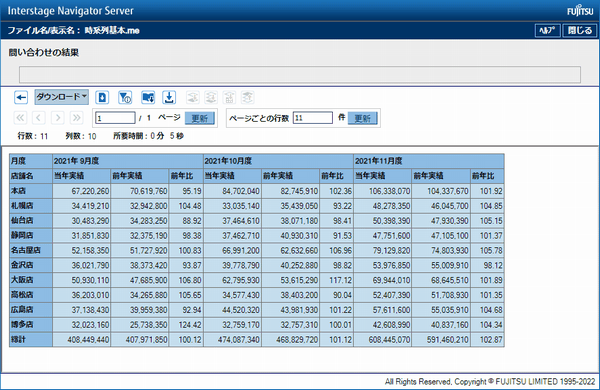Click the page download icon next to ダウンロード

tap(102, 98)
